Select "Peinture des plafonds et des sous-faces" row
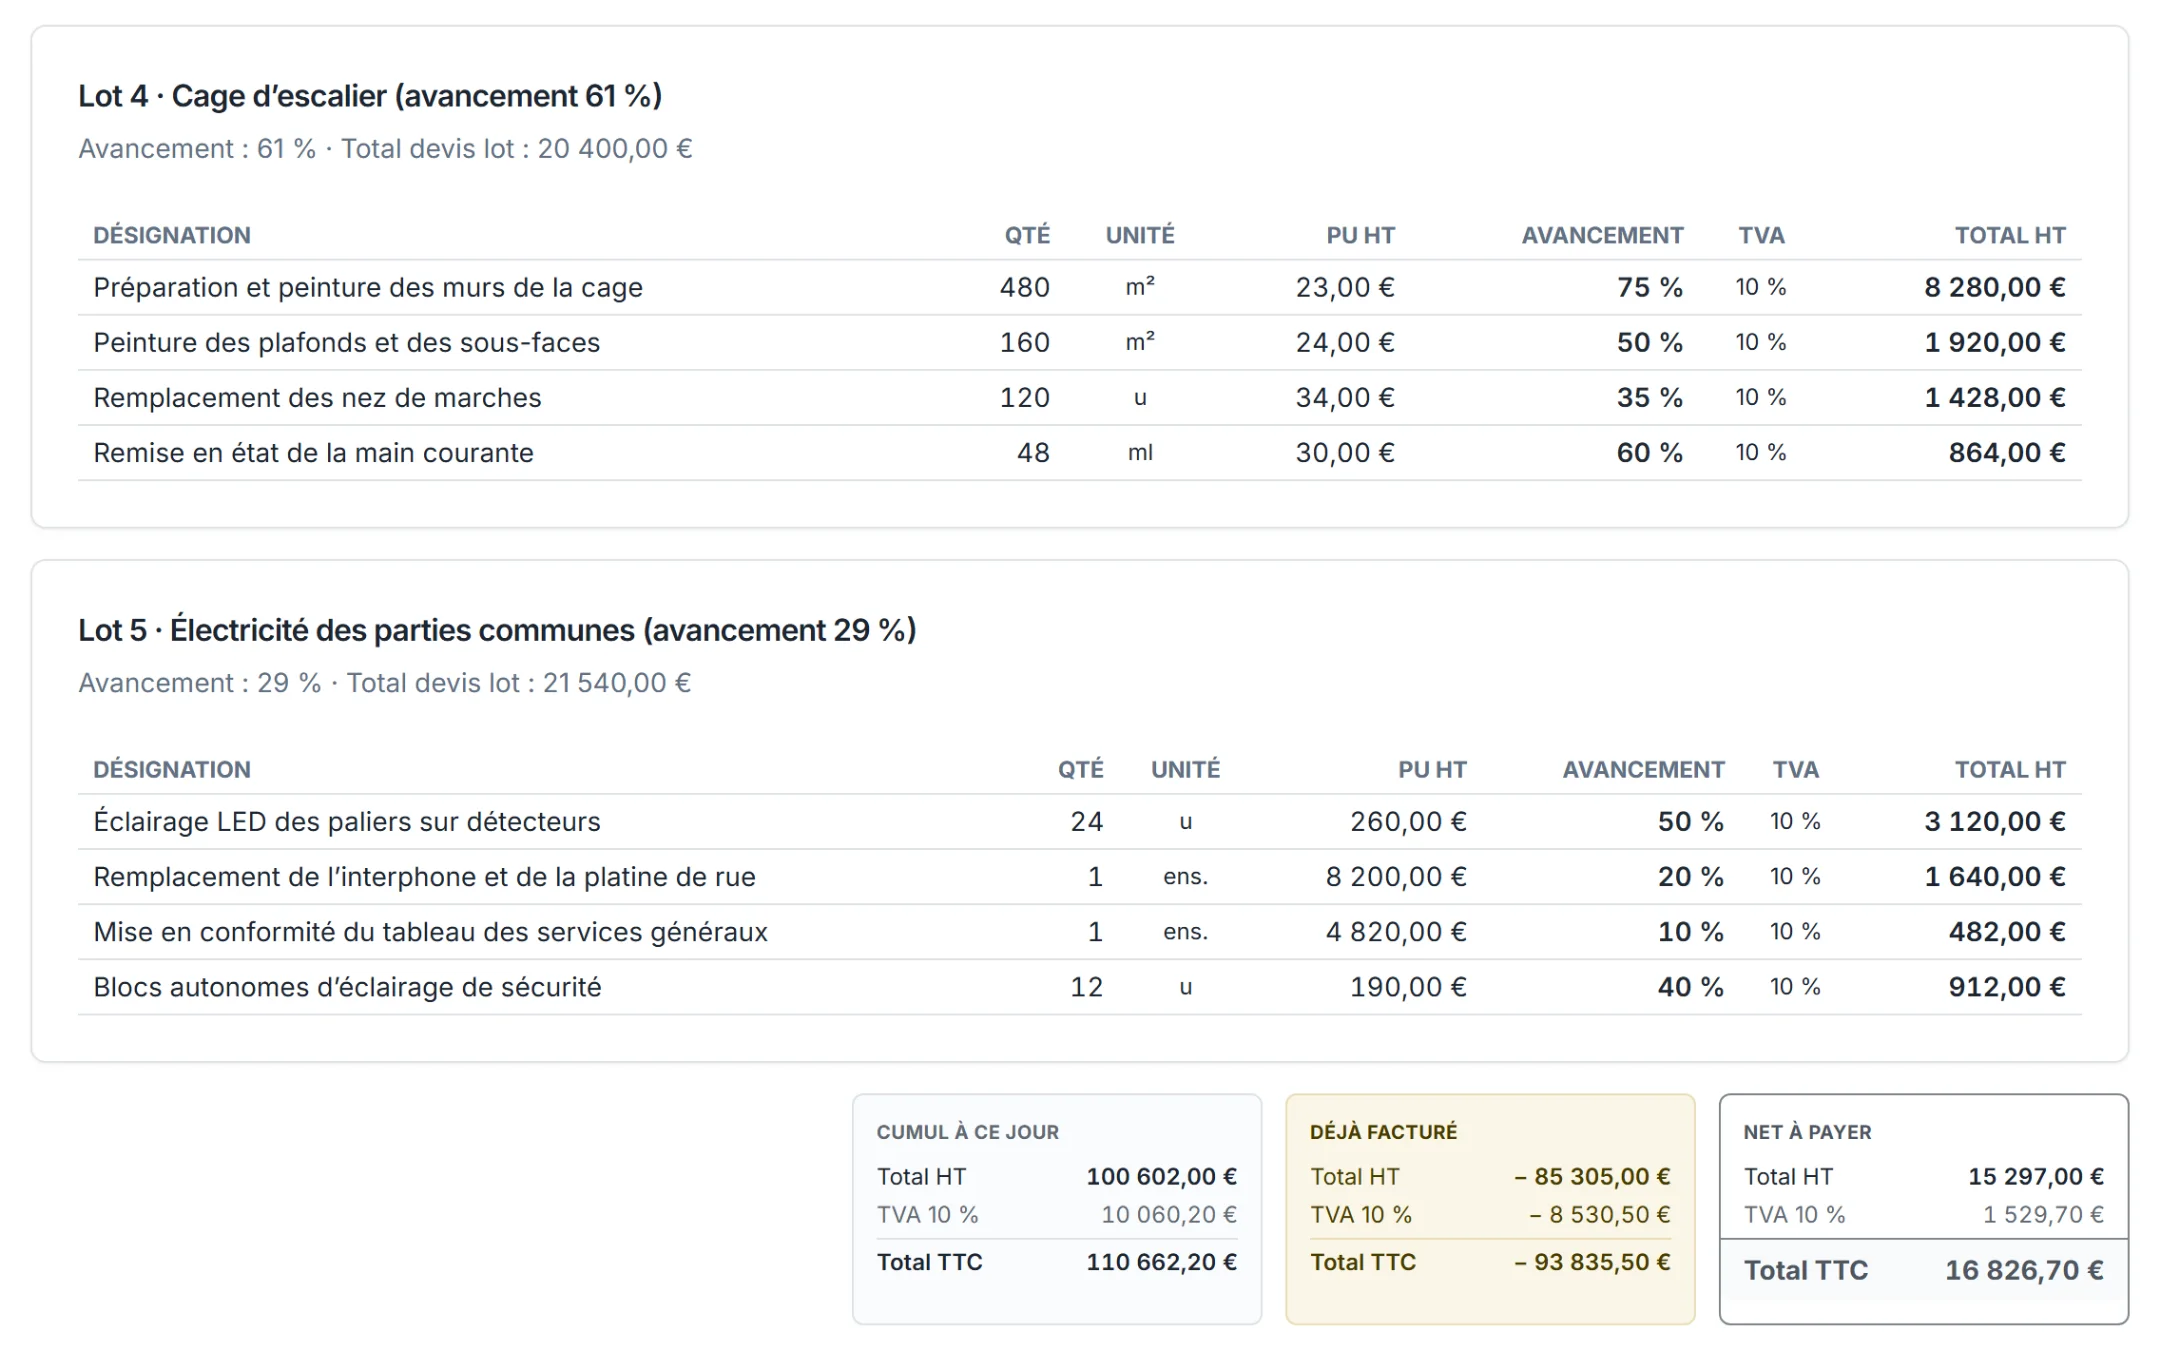 tap(1080, 343)
